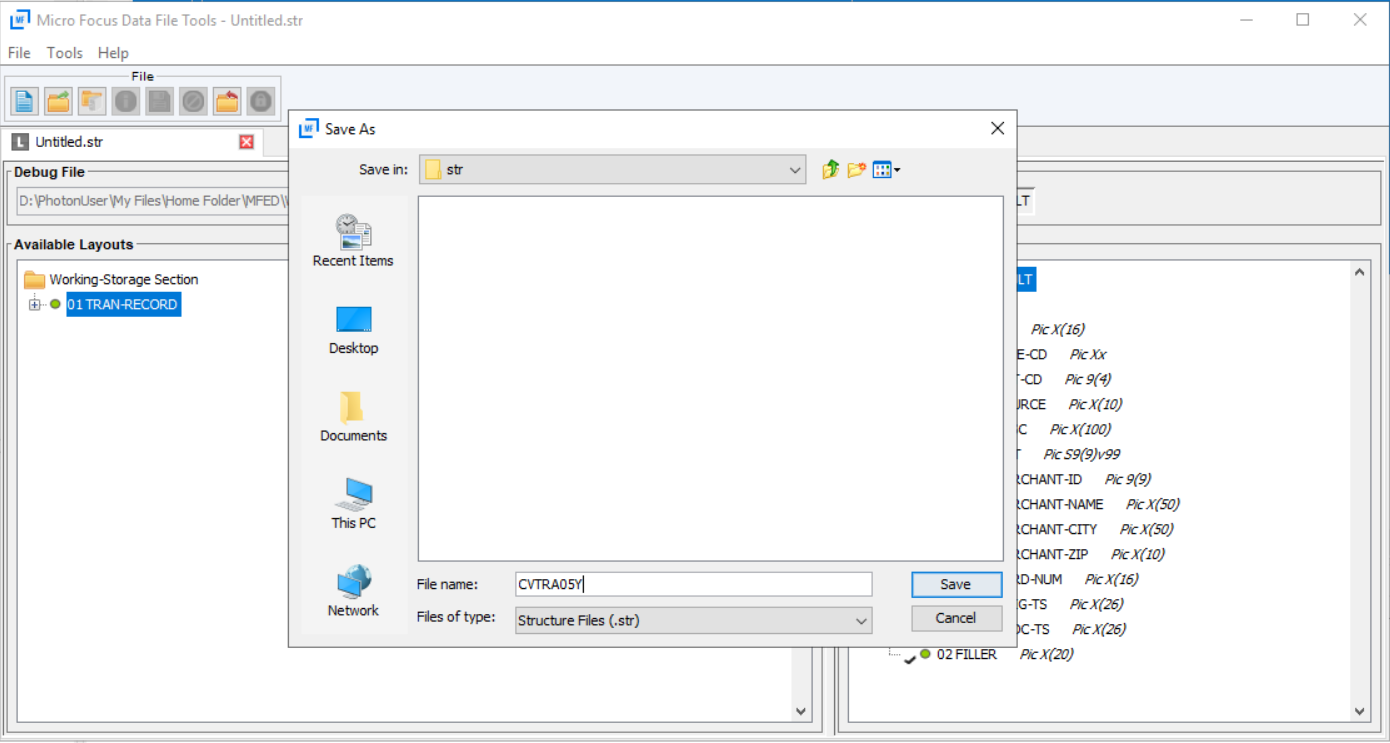The image size is (1390, 743).
Task: Open the Save in folder dropdown
Action: (795, 169)
